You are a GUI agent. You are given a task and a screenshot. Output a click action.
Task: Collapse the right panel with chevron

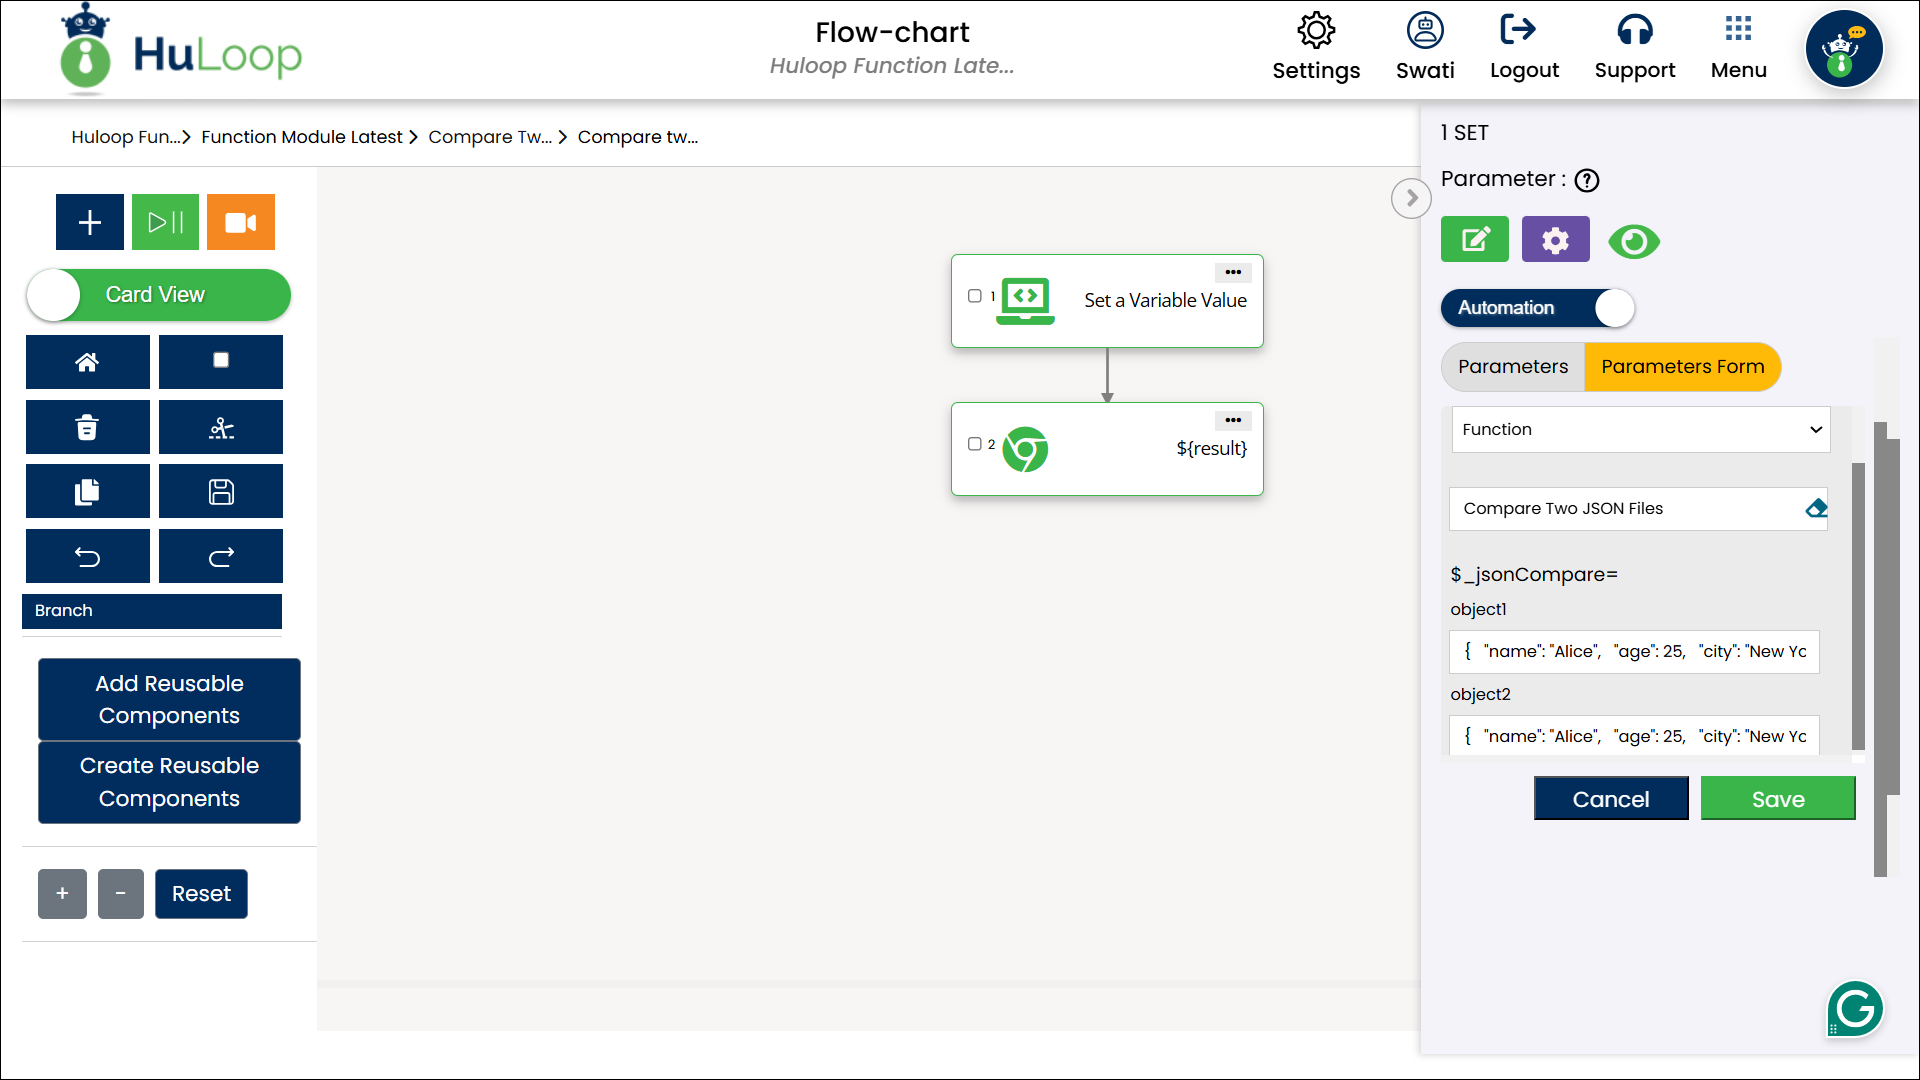(1411, 198)
